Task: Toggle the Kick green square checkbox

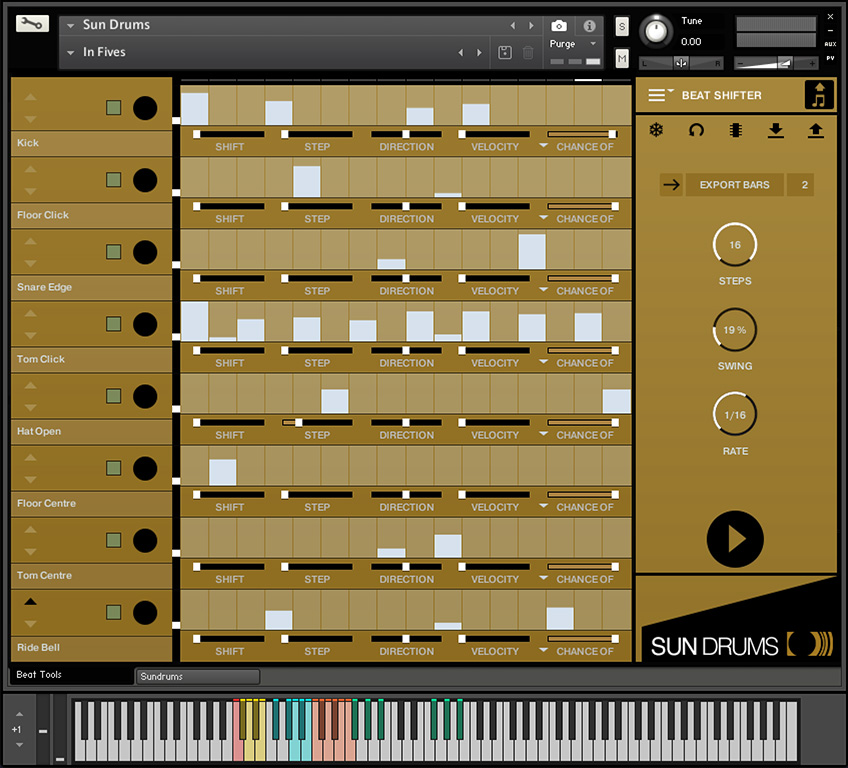Action: pyautogui.click(x=114, y=108)
